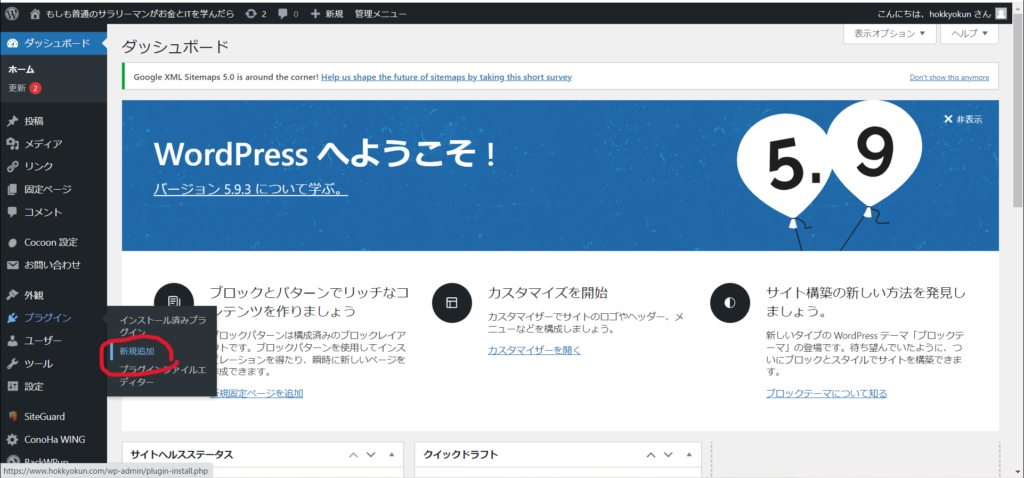Screen dimensions: 1024x478
Task: Collapse the クイックドラフト panel
Action: [x=689, y=454]
